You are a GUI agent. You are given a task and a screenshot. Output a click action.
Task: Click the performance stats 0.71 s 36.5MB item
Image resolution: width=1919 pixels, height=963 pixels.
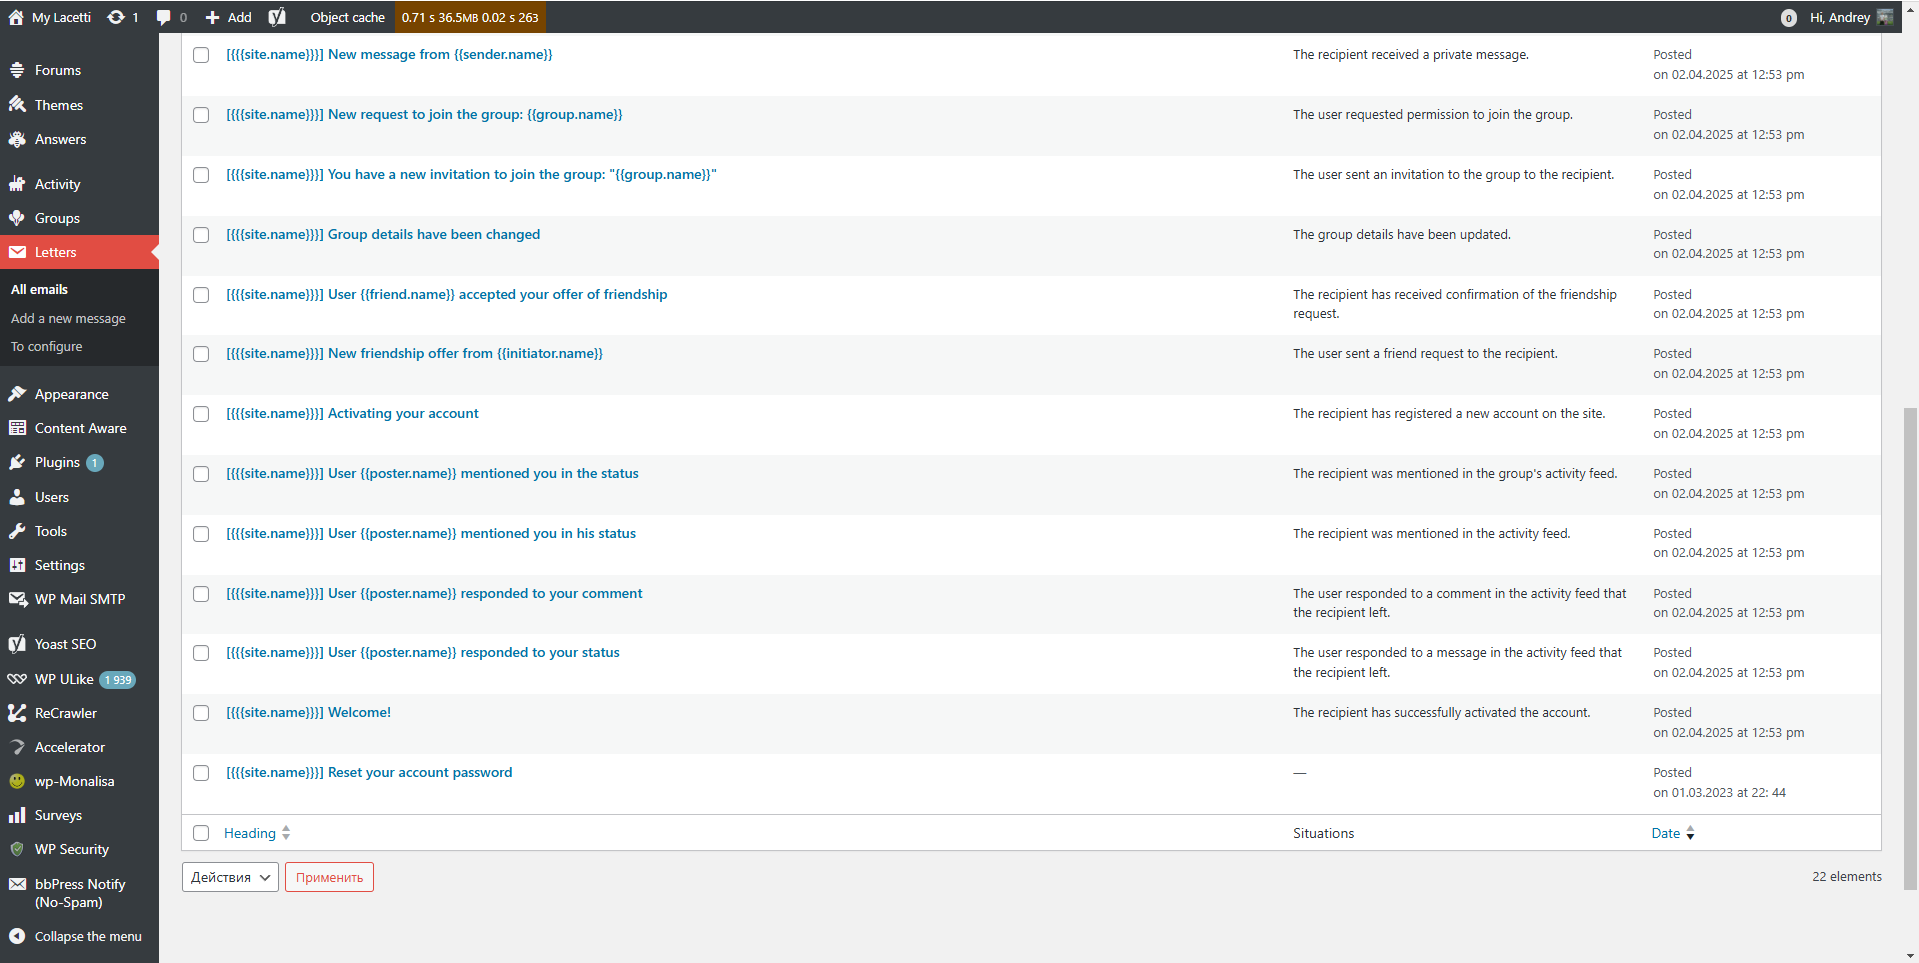click(470, 17)
